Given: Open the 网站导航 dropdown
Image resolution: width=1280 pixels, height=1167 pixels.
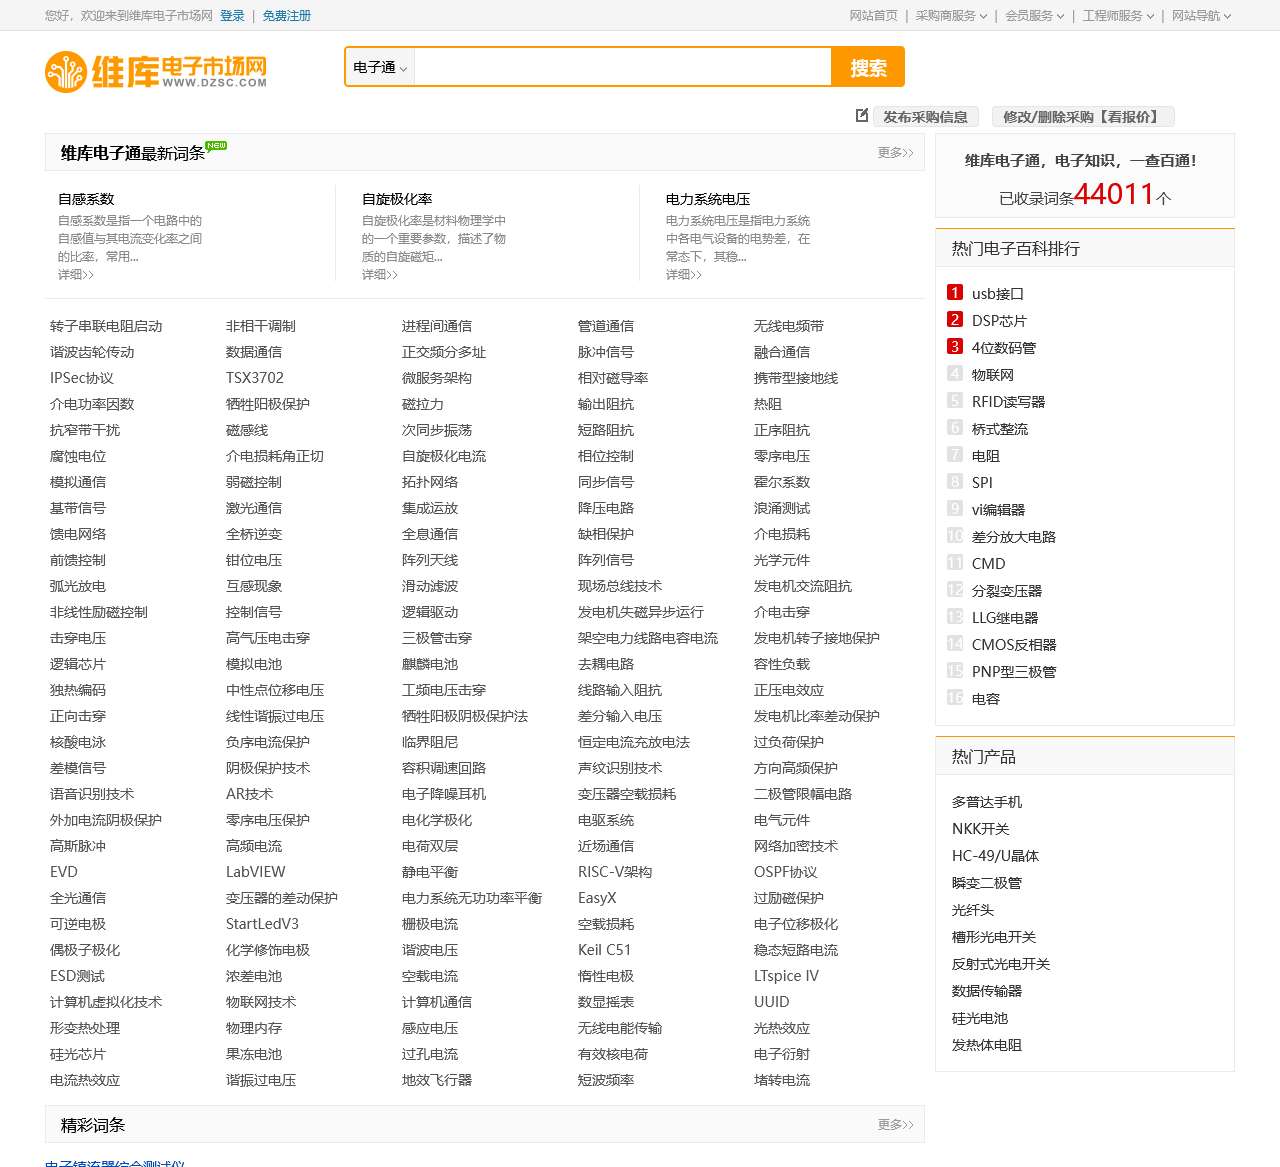Looking at the screenshot, I should (1201, 16).
